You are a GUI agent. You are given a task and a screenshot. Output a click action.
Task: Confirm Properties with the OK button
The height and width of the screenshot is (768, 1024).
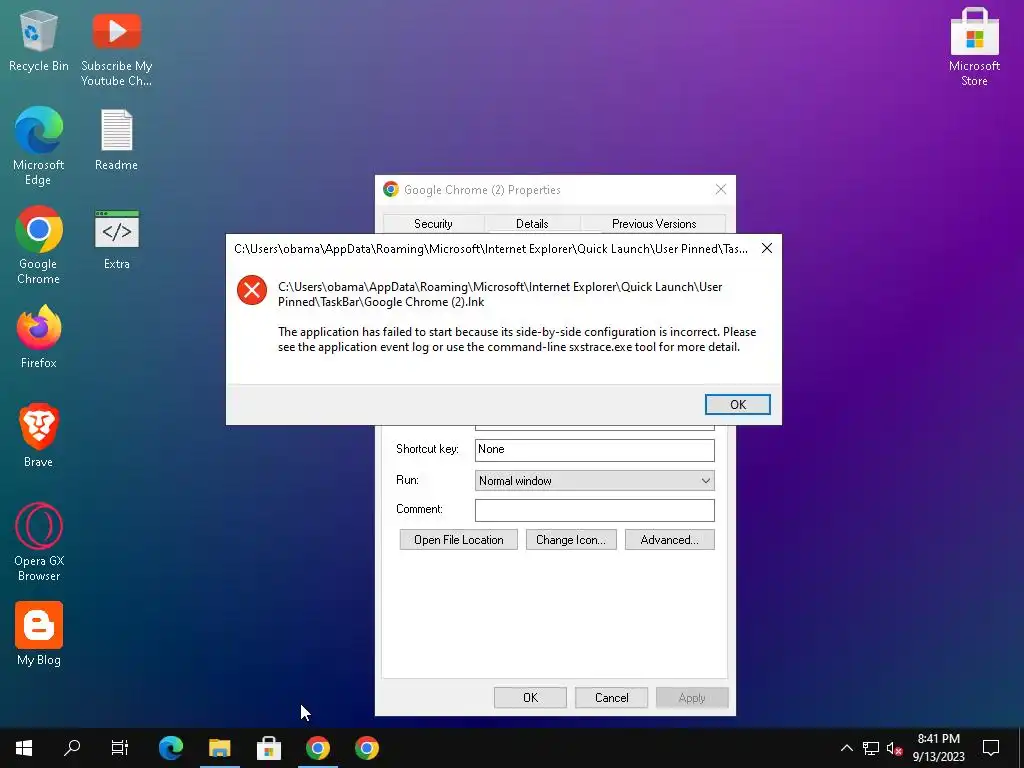click(530, 697)
